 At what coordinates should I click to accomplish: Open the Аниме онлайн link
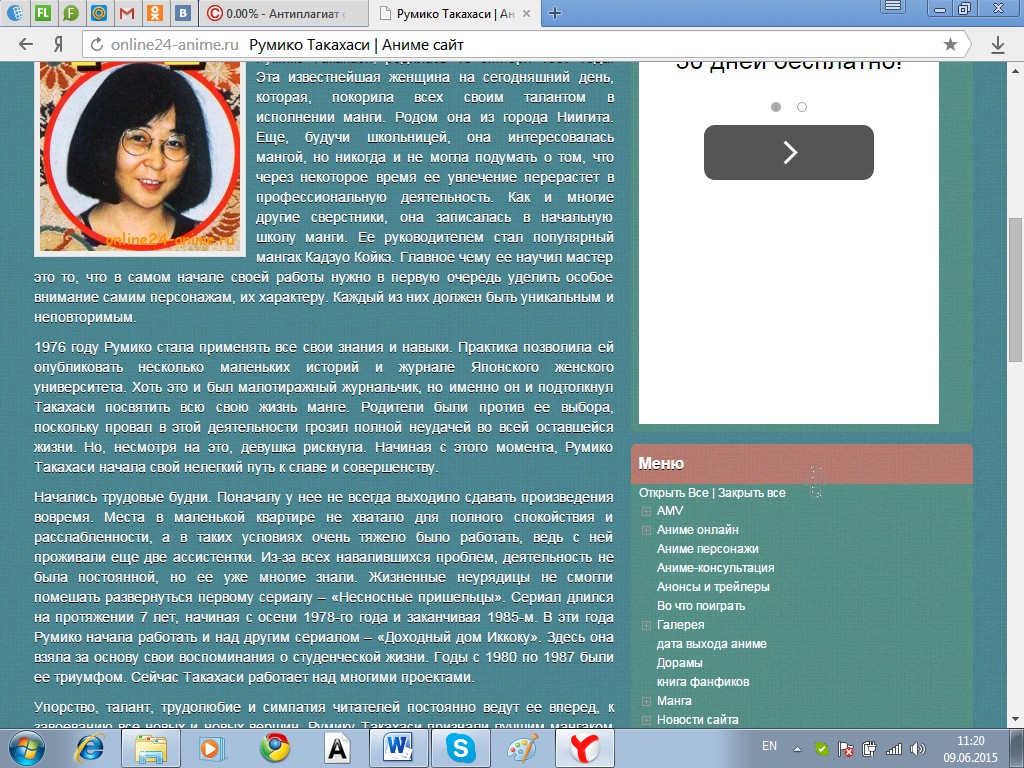click(x=697, y=530)
